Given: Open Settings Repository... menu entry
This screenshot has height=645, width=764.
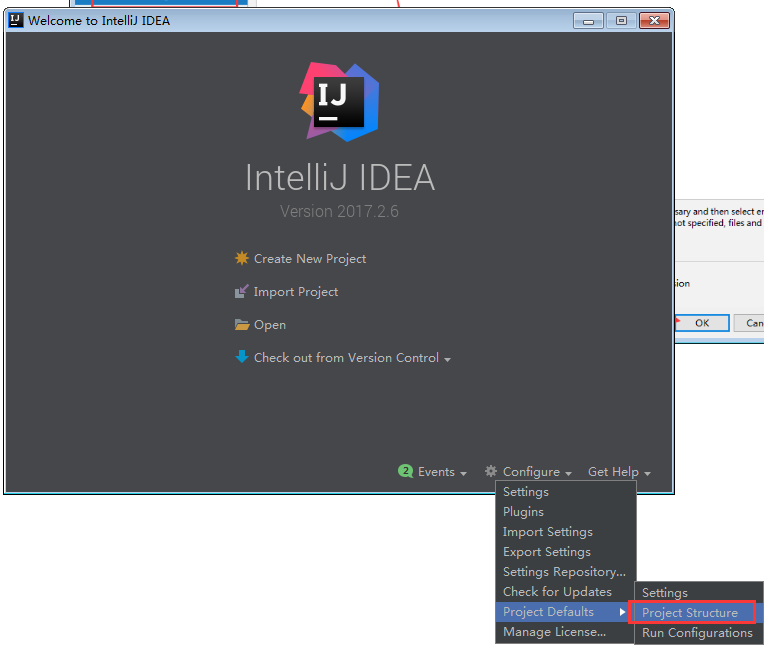Looking at the screenshot, I should (x=566, y=572).
